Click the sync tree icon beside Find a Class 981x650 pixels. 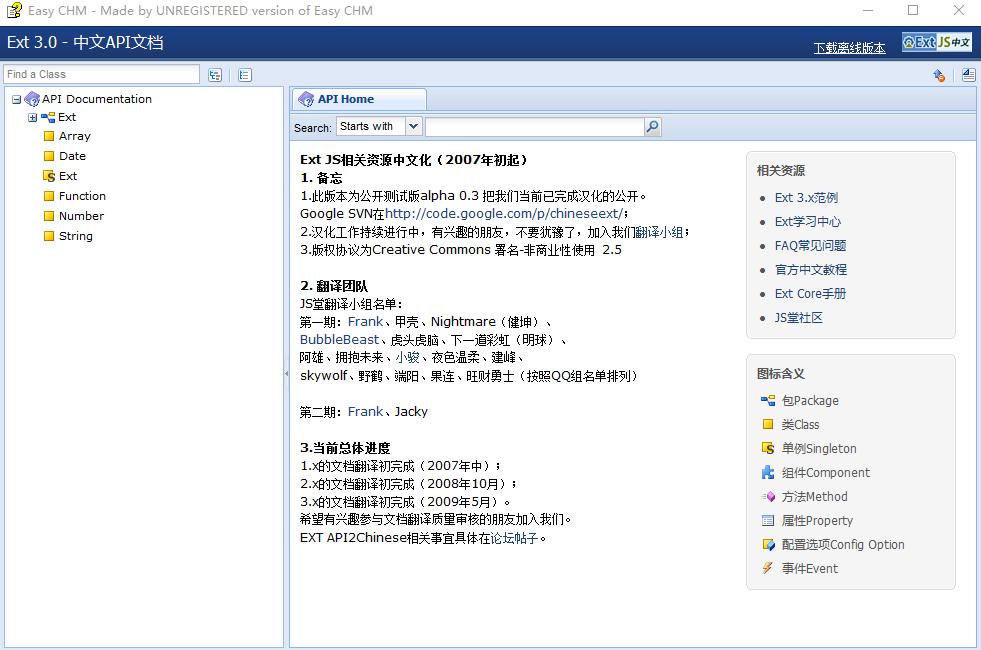pyautogui.click(x=215, y=74)
